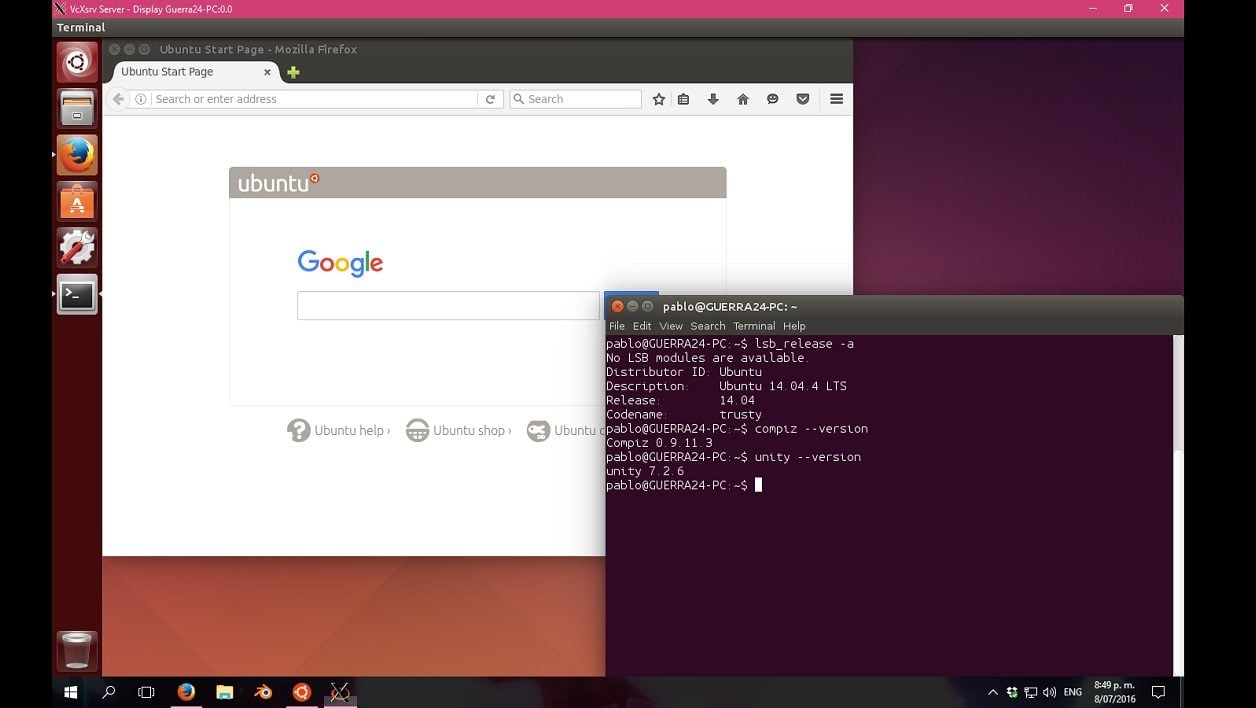
Task: Click the 'Ubuntu 14.04.4 LTS' description text
Action: (x=783, y=386)
